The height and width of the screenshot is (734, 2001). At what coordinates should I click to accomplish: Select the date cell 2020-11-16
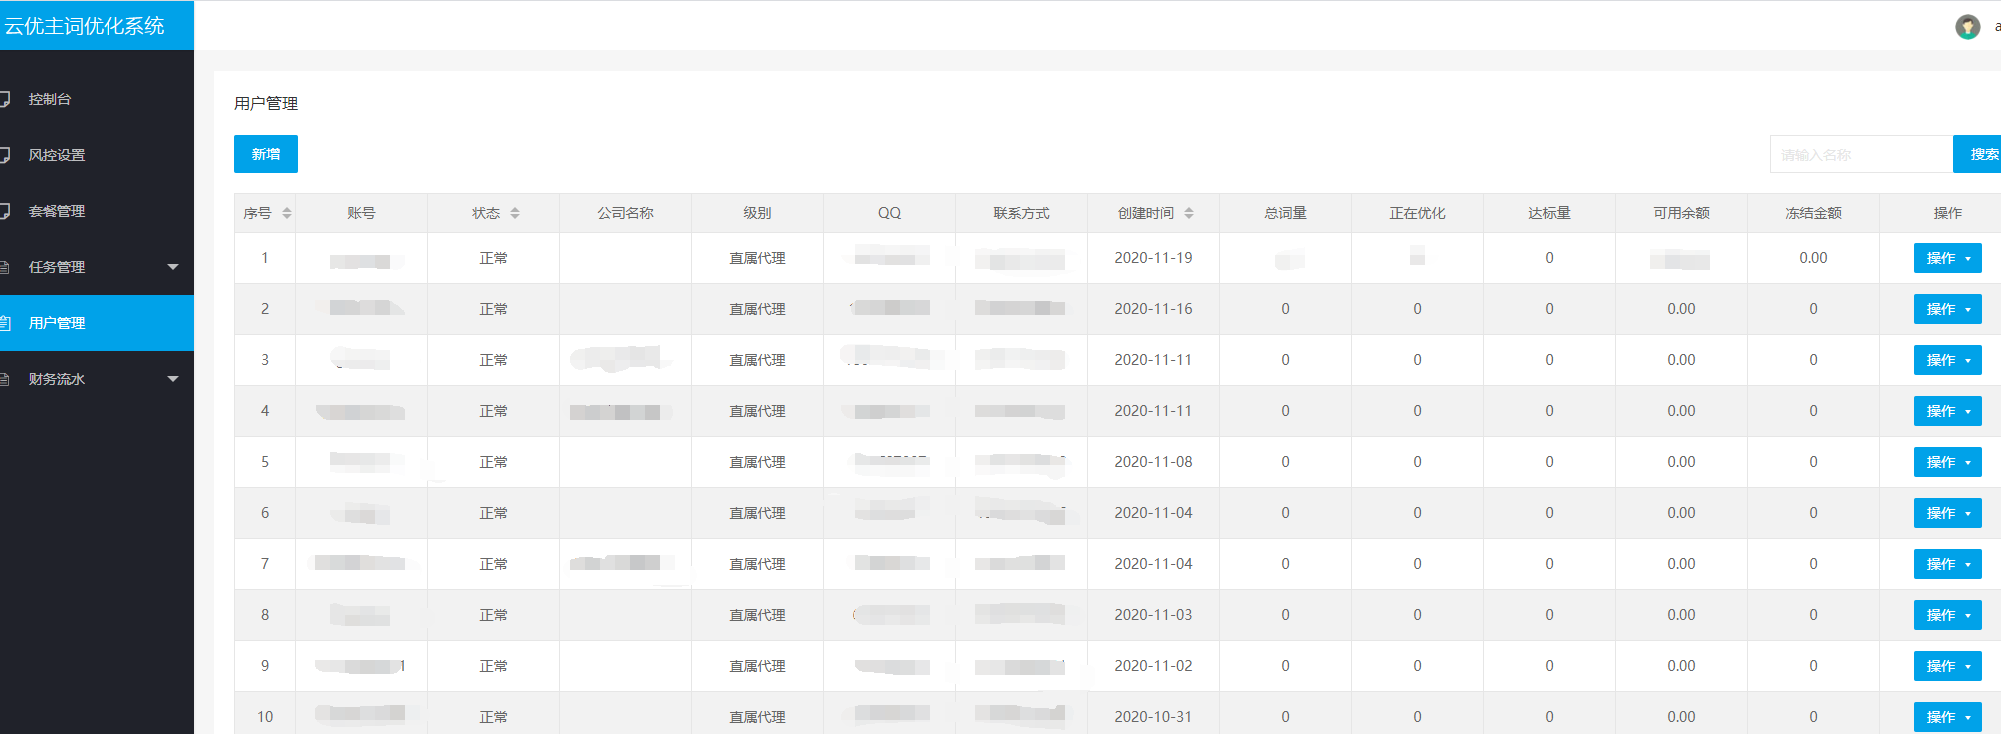click(x=1153, y=309)
